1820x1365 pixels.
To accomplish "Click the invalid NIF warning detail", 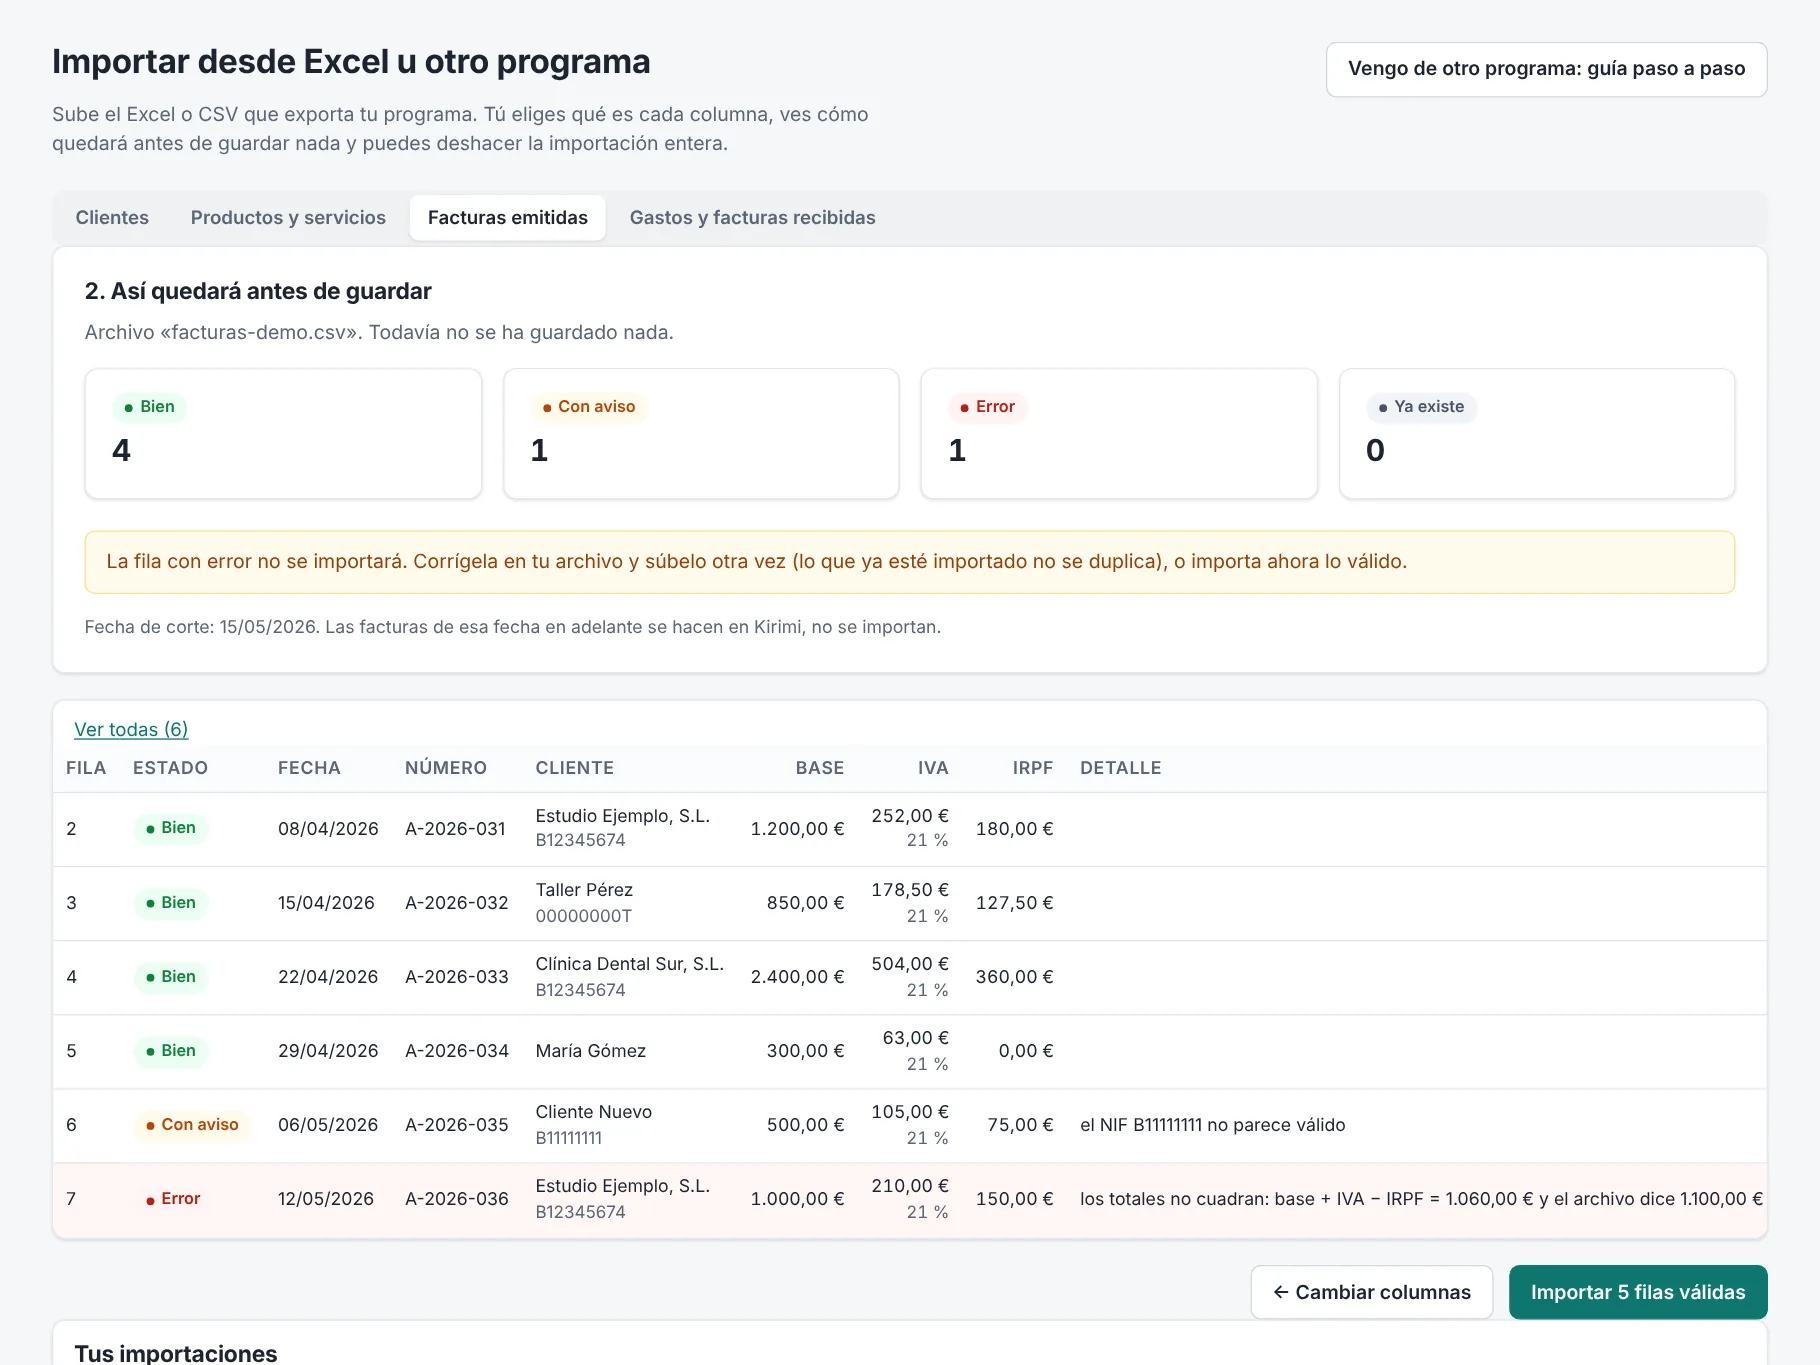I will (x=1212, y=1125).
